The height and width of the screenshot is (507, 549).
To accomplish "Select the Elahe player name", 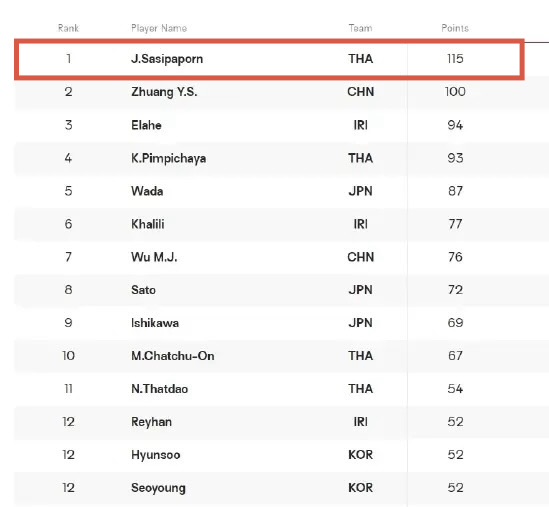I will coord(146,125).
